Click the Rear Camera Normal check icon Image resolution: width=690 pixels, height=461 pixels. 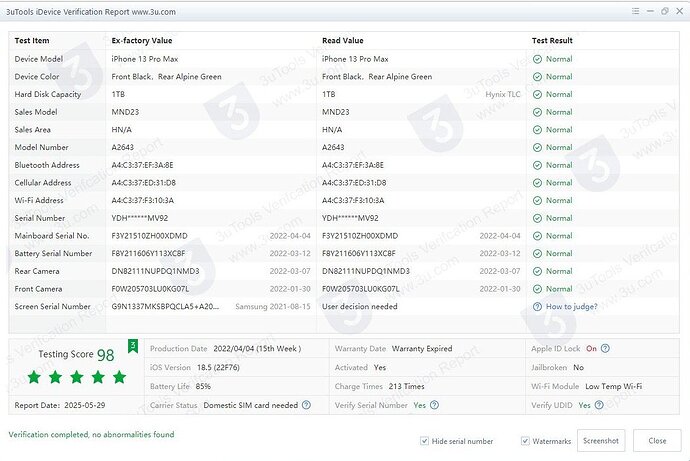537,271
